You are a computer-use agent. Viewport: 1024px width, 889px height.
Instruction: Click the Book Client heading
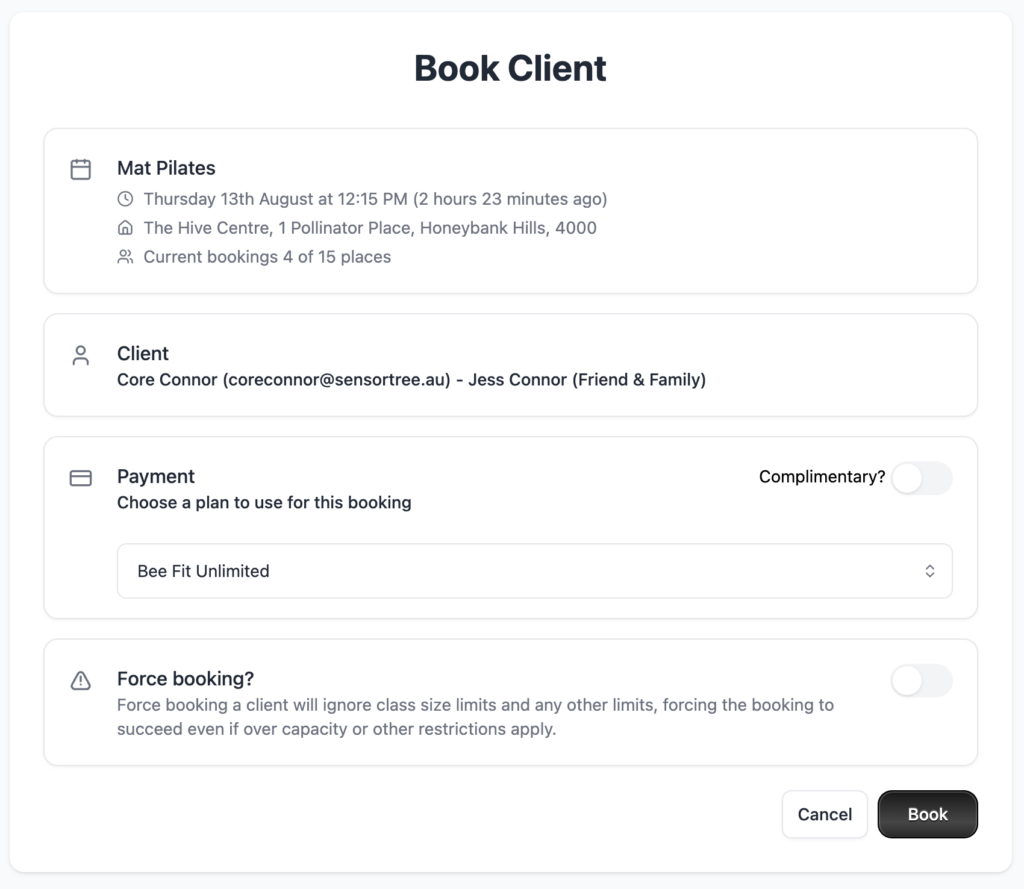pos(511,68)
